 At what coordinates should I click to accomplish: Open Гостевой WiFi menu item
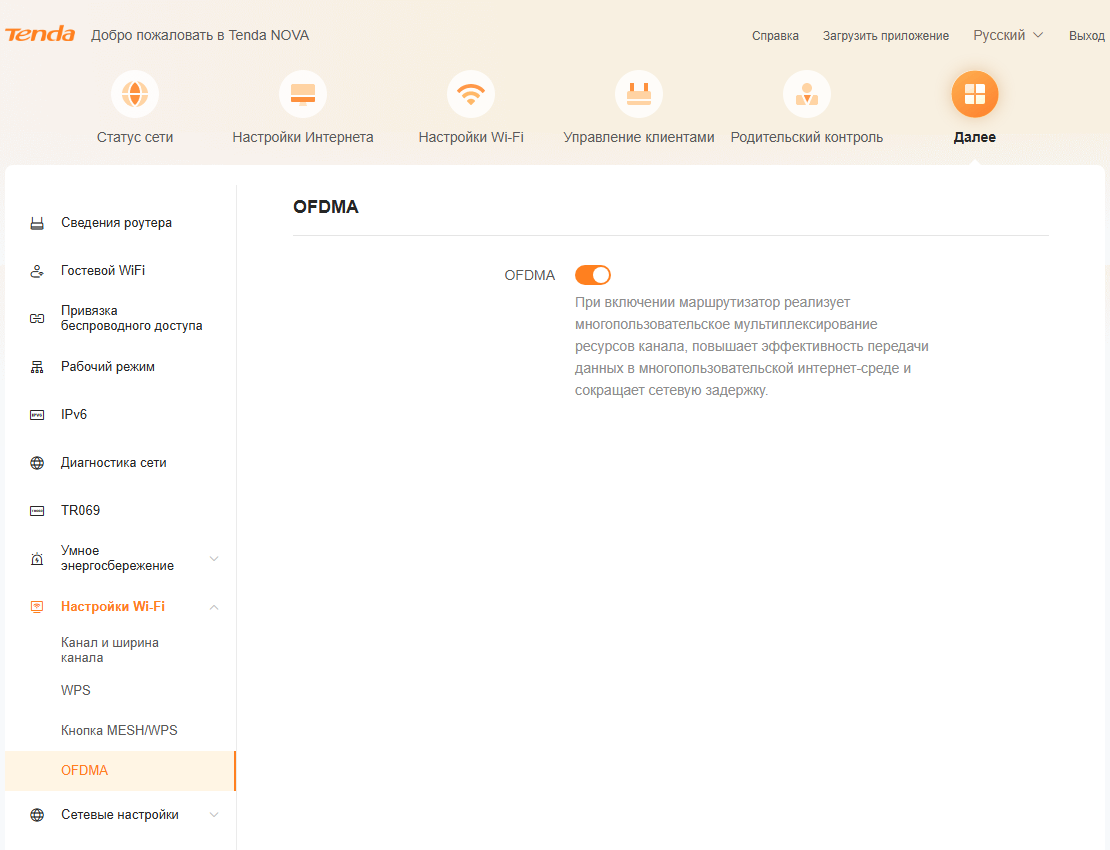tap(103, 270)
